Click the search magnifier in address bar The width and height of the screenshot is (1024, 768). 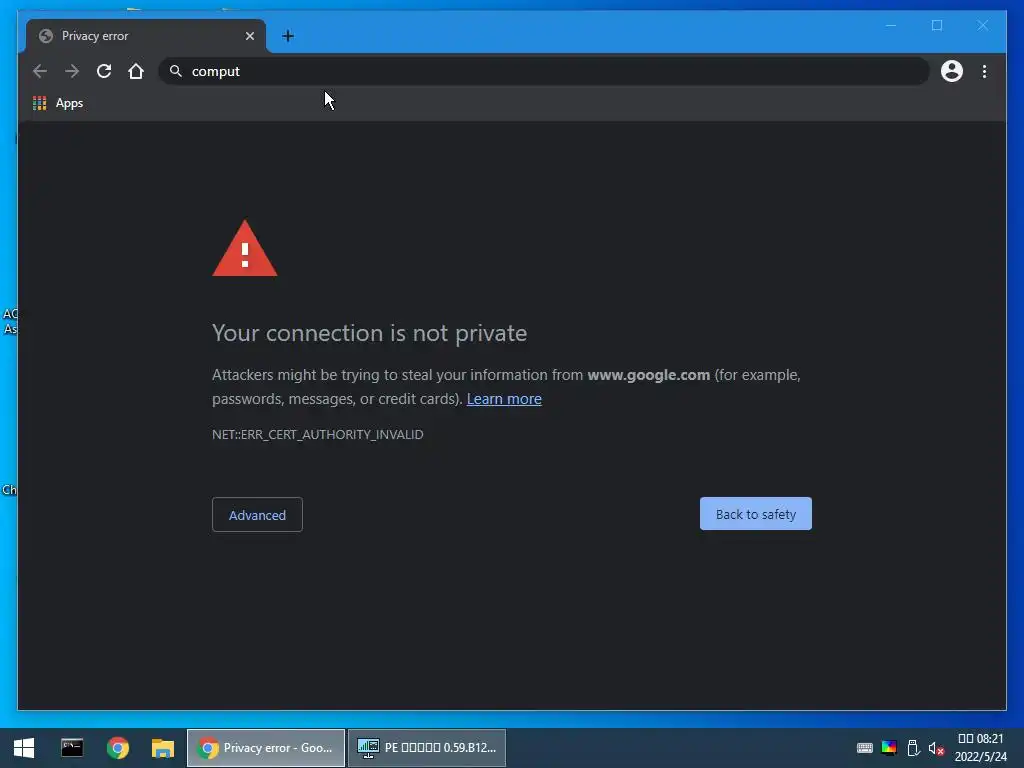click(x=176, y=71)
